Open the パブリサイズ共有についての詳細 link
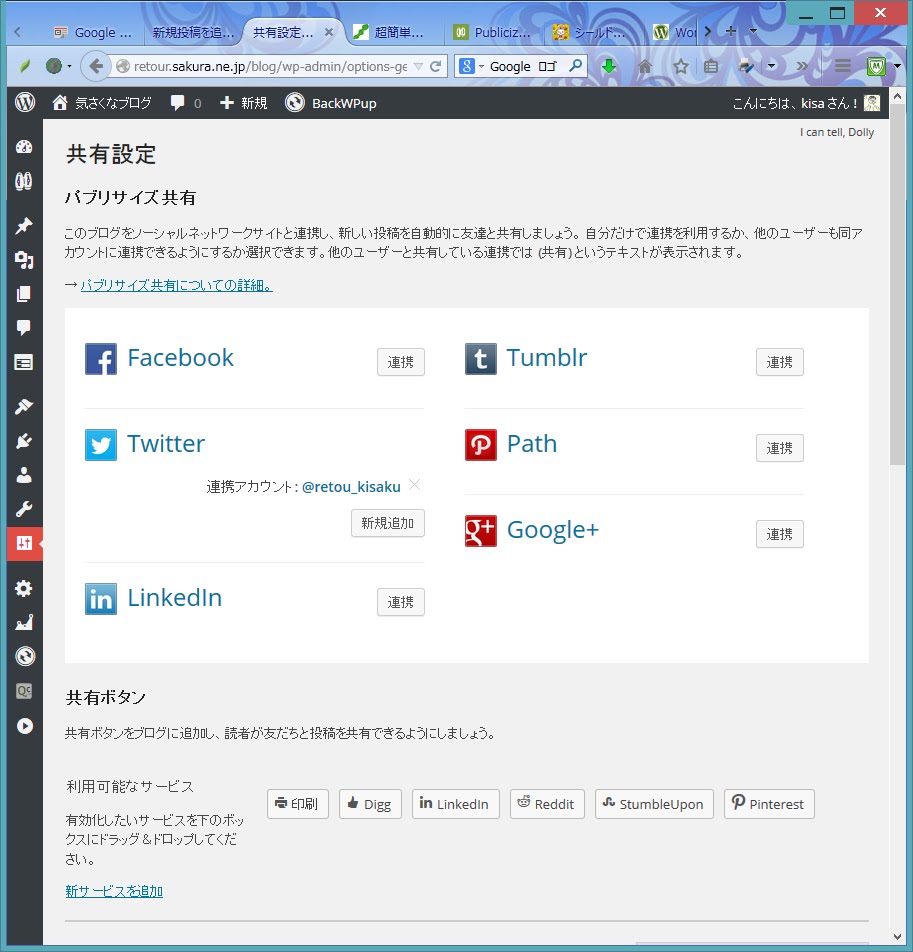Viewport: 913px width, 952px height. [x=177, y=285]
